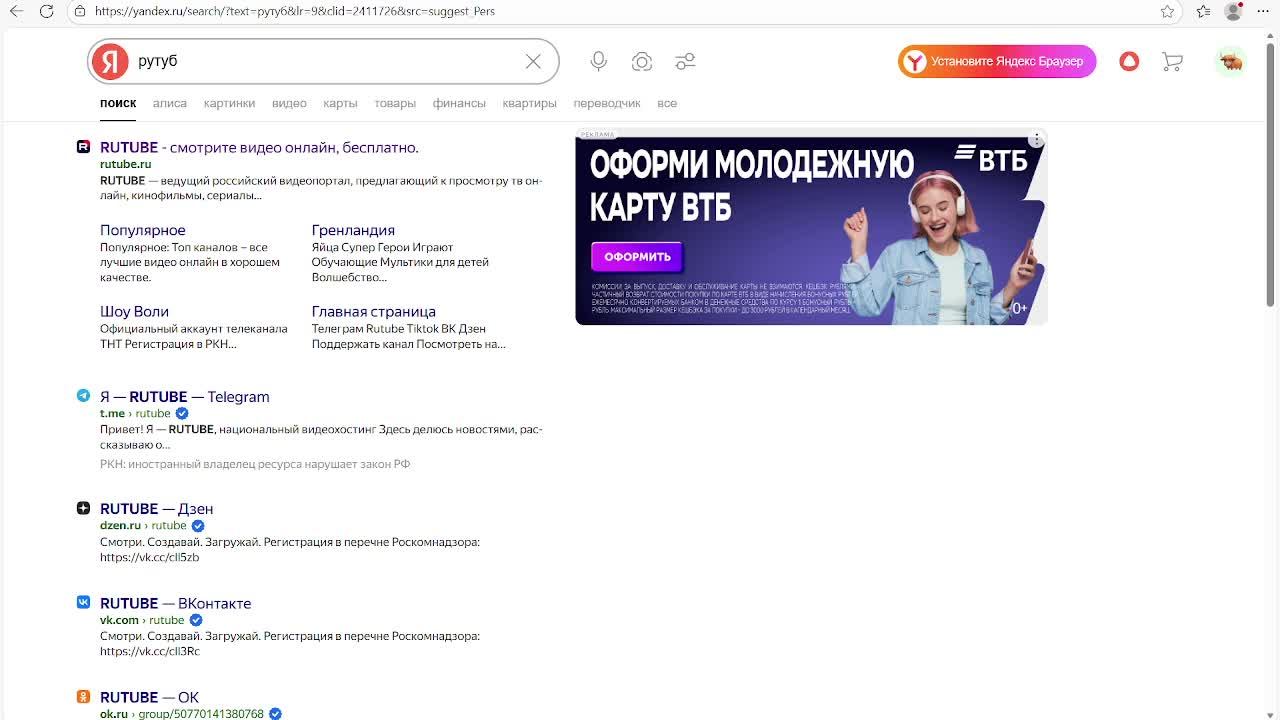Open the 'Я — RUTUBE — Telegram' result
Viewport: 1280px width, 720px height.
(185, 396)
